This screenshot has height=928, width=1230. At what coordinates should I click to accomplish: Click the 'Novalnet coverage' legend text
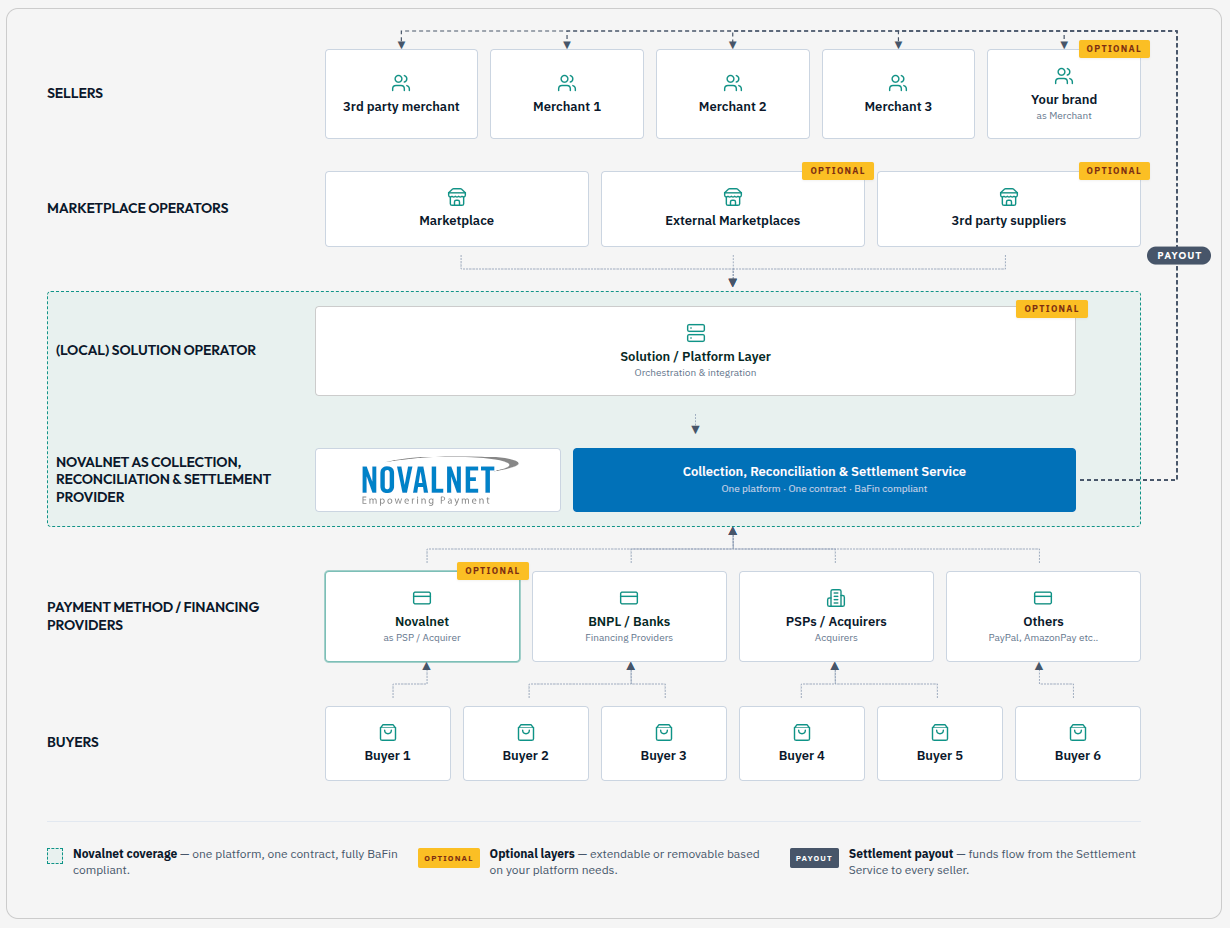coord(125,854)
